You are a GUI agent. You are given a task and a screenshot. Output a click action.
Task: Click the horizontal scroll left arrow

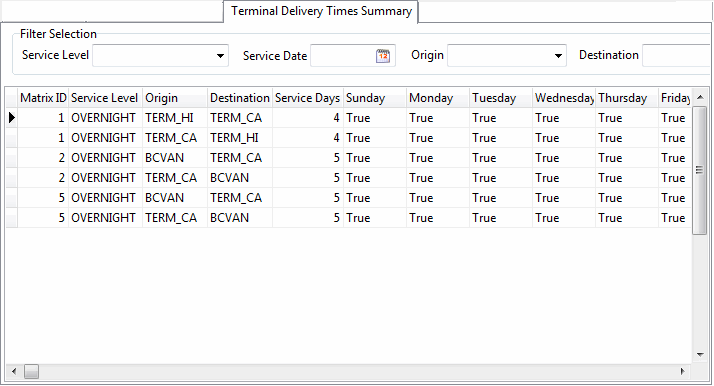click(x=14, y=371)
